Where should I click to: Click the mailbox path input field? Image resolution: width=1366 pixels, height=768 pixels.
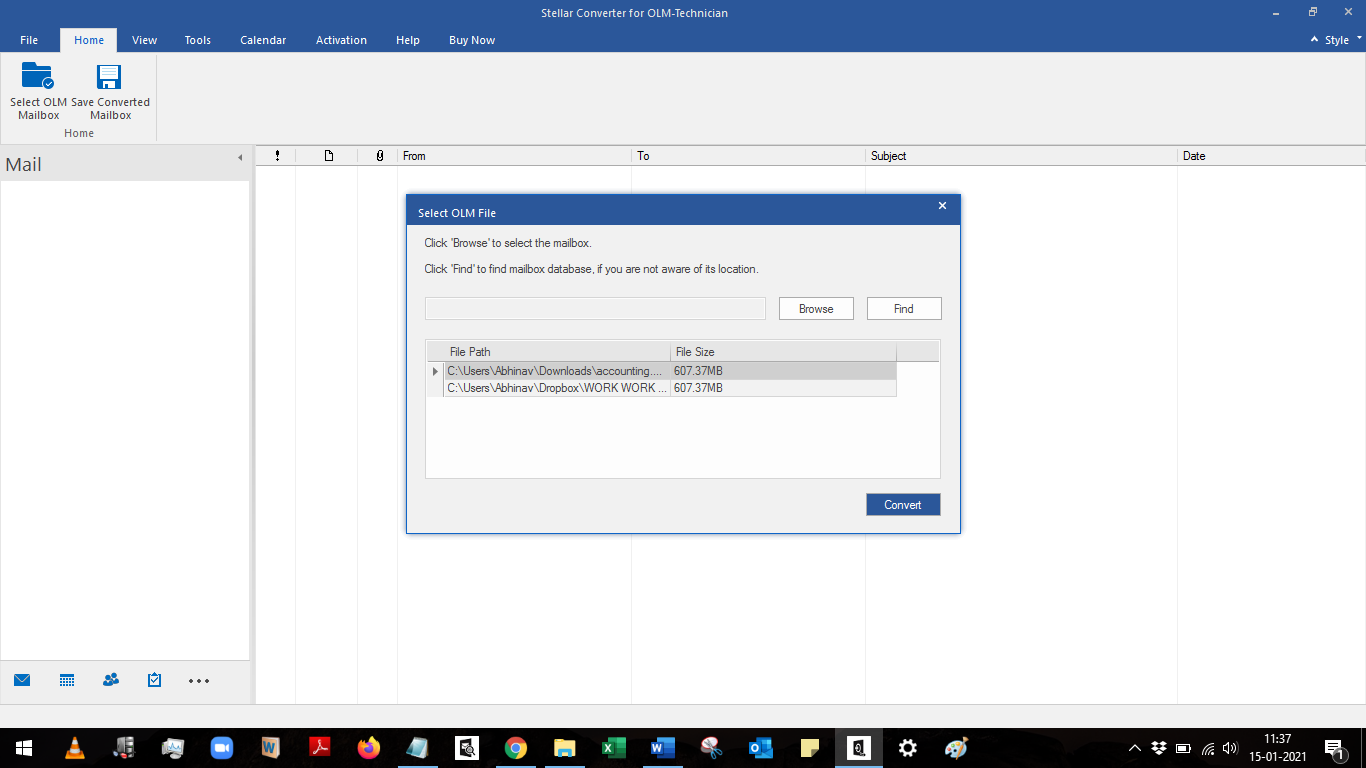[595, 309]
